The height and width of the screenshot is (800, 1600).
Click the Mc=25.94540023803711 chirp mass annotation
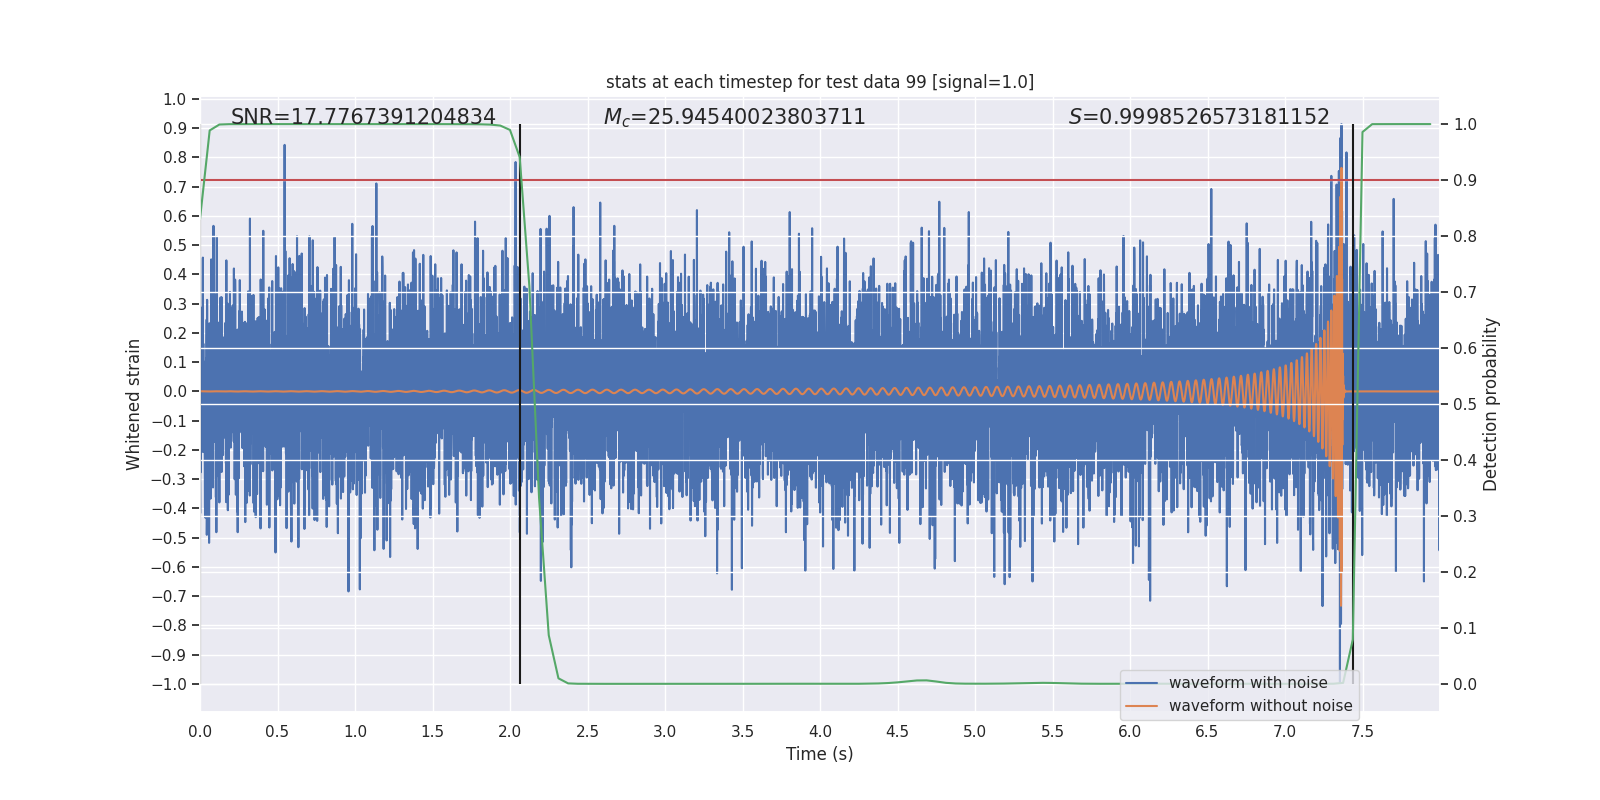tap(735, 117)
